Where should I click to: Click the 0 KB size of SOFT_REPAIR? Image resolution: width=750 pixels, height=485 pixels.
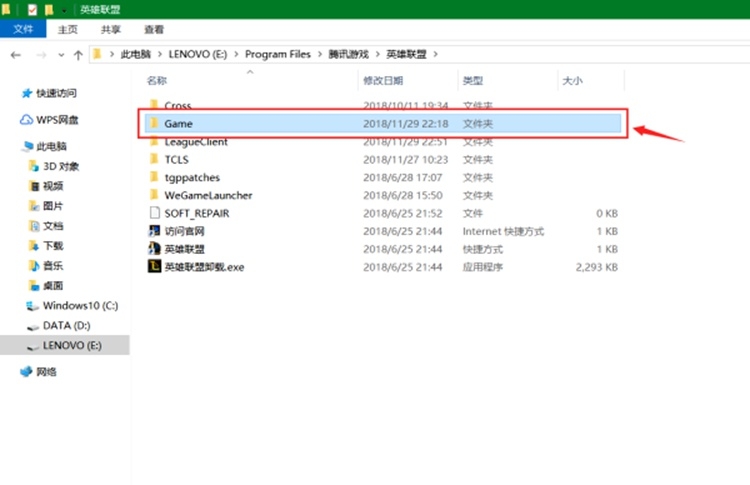[607, 213]
